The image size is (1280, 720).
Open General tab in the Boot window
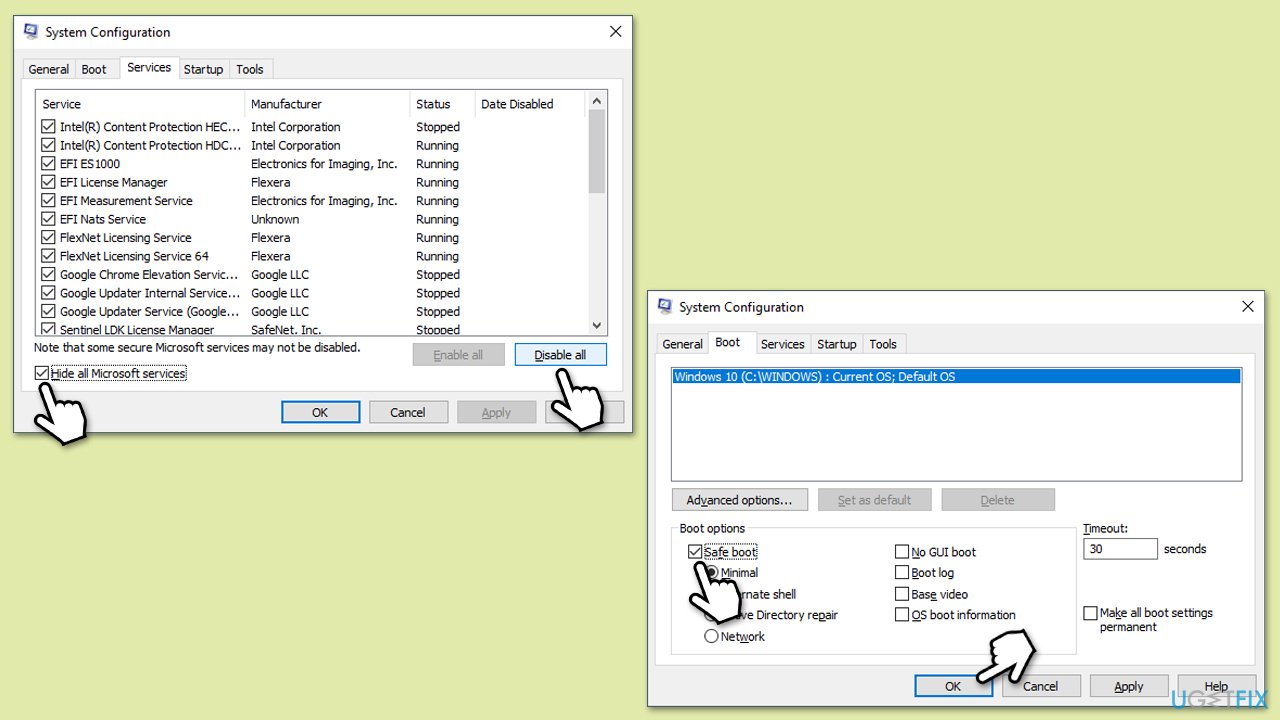tap(682, 344)
